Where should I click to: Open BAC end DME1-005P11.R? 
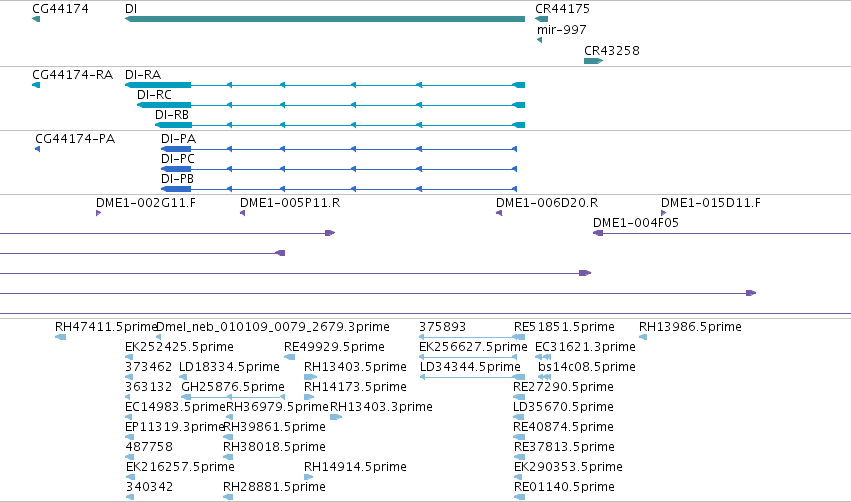pyautogui.click(x=290, y=202)
